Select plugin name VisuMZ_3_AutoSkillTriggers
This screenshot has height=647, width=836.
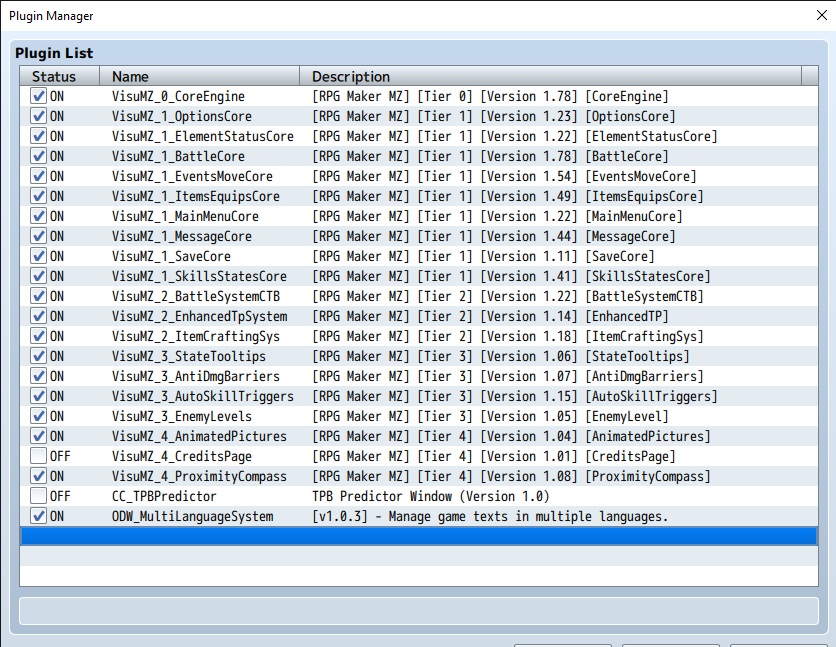pyautogui.click(x=203, y=397)
